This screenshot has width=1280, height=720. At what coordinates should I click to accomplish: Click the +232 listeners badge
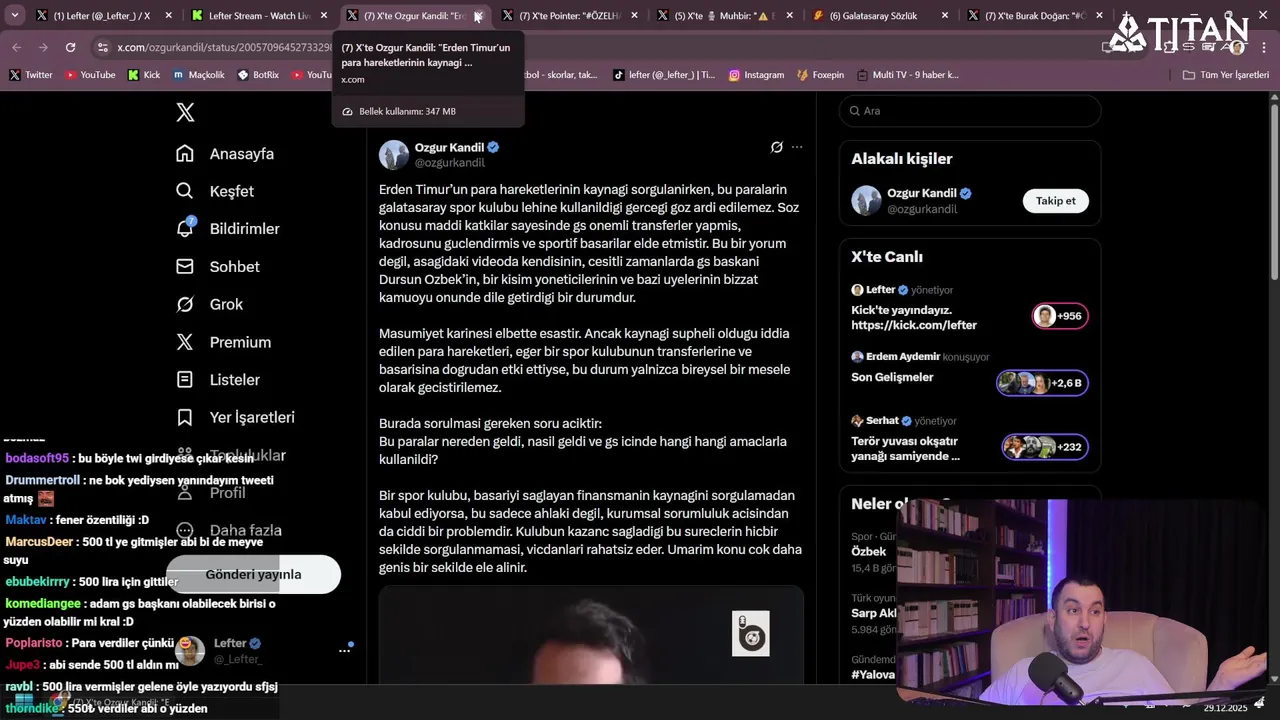(x=1045, y=447)
